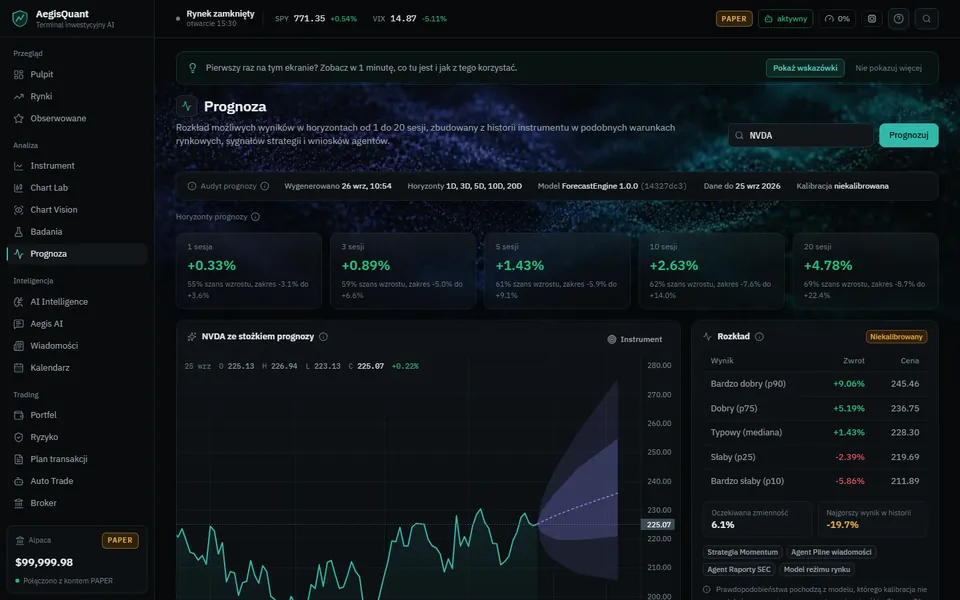
Task: Click the aktywny robot status badge
Action: point(786,18)
